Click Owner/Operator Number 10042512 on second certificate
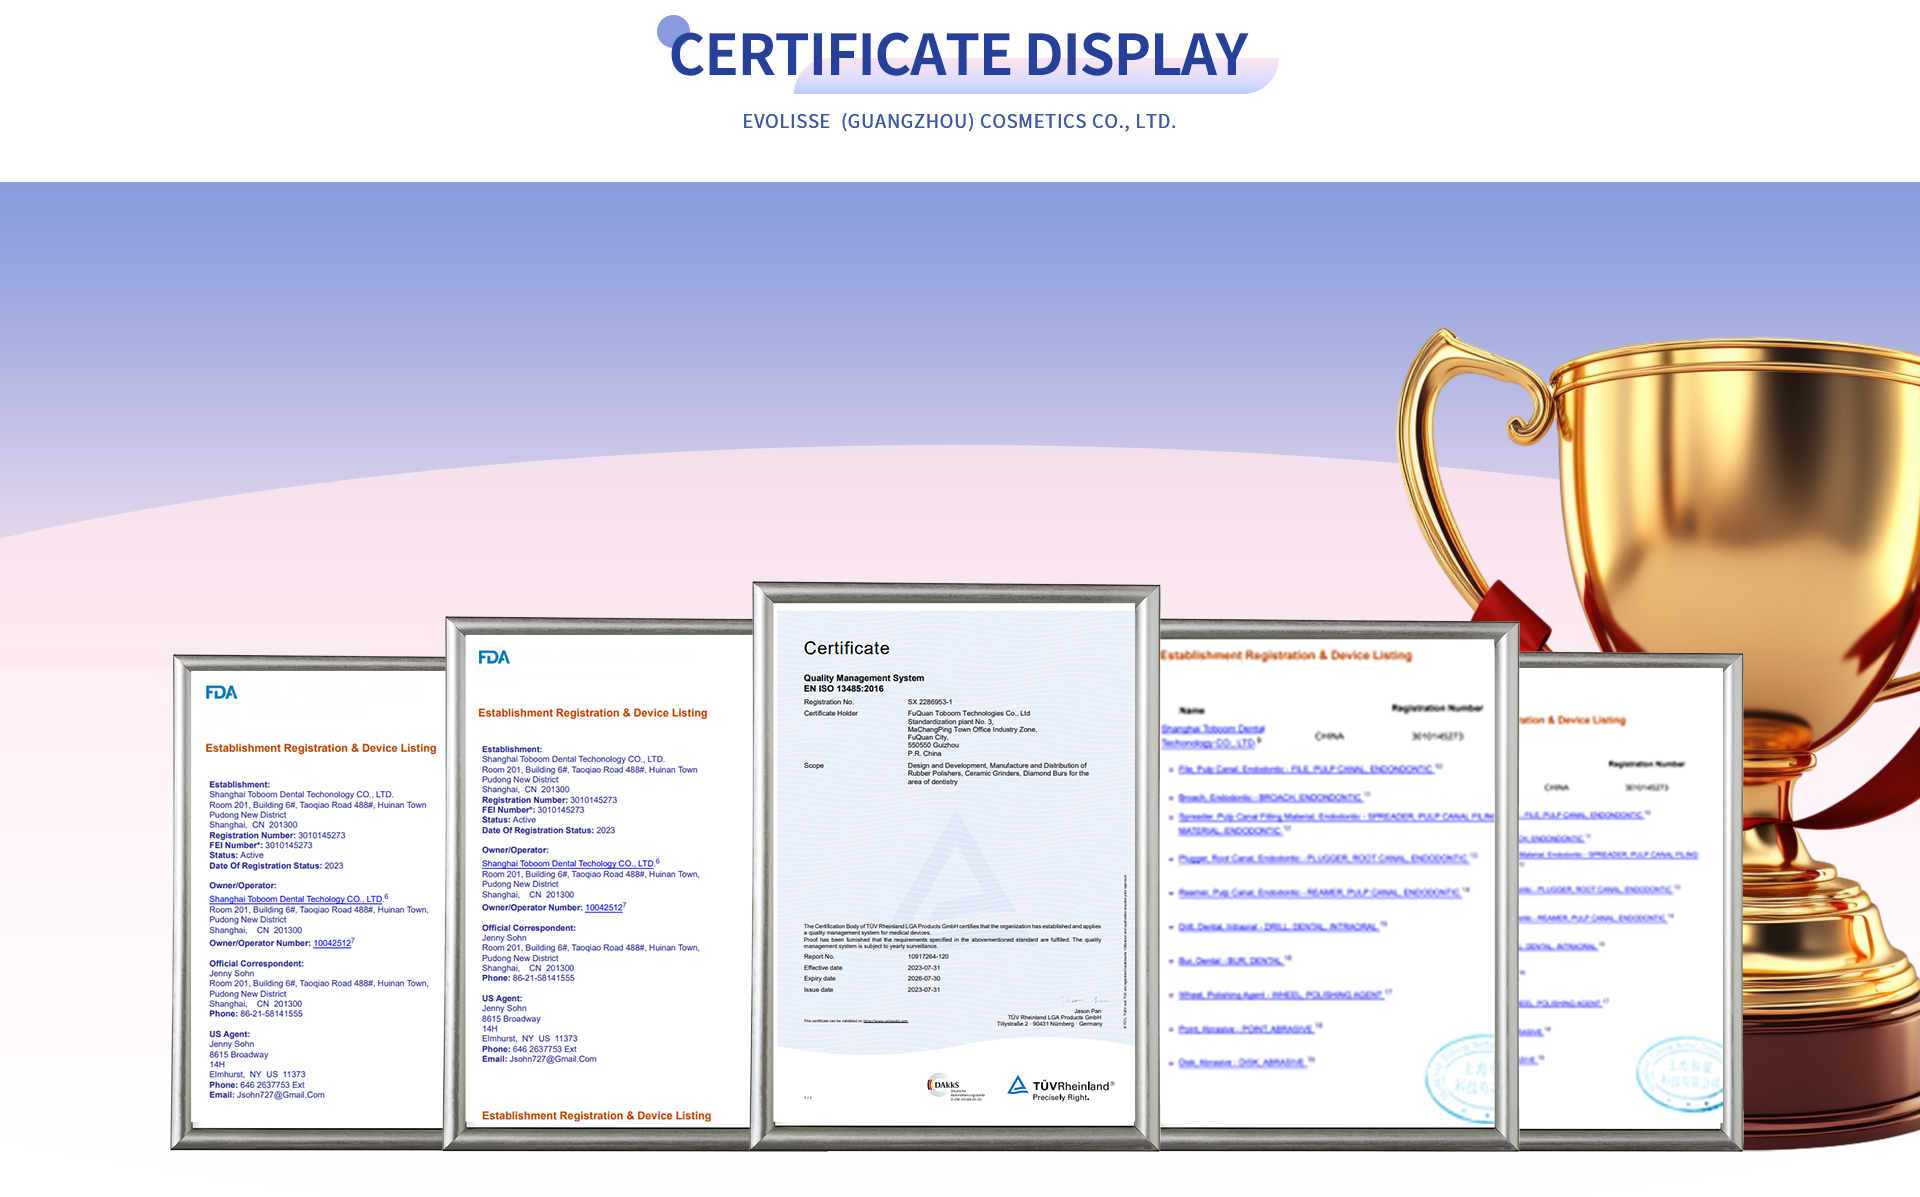1920x1197 pixels. click(603, 908)
